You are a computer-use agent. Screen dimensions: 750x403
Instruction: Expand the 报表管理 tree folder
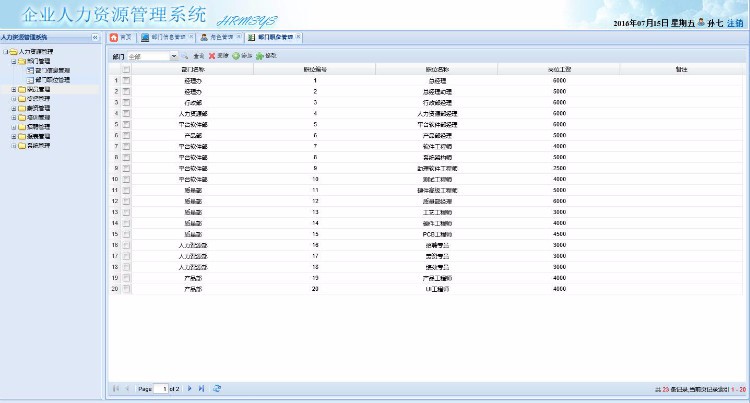coord(14,136)
